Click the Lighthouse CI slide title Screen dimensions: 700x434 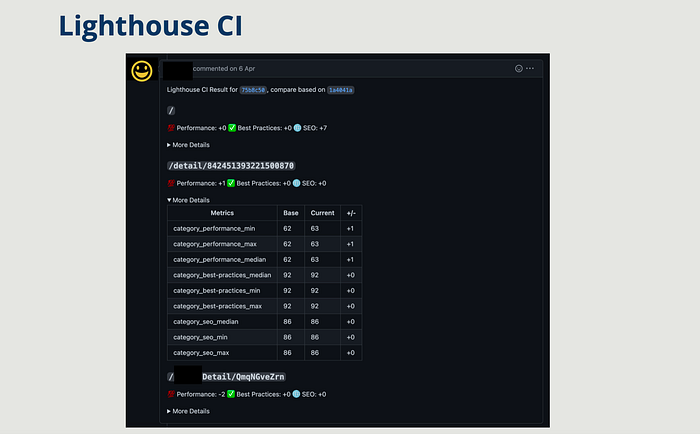(x=150, y=26)
